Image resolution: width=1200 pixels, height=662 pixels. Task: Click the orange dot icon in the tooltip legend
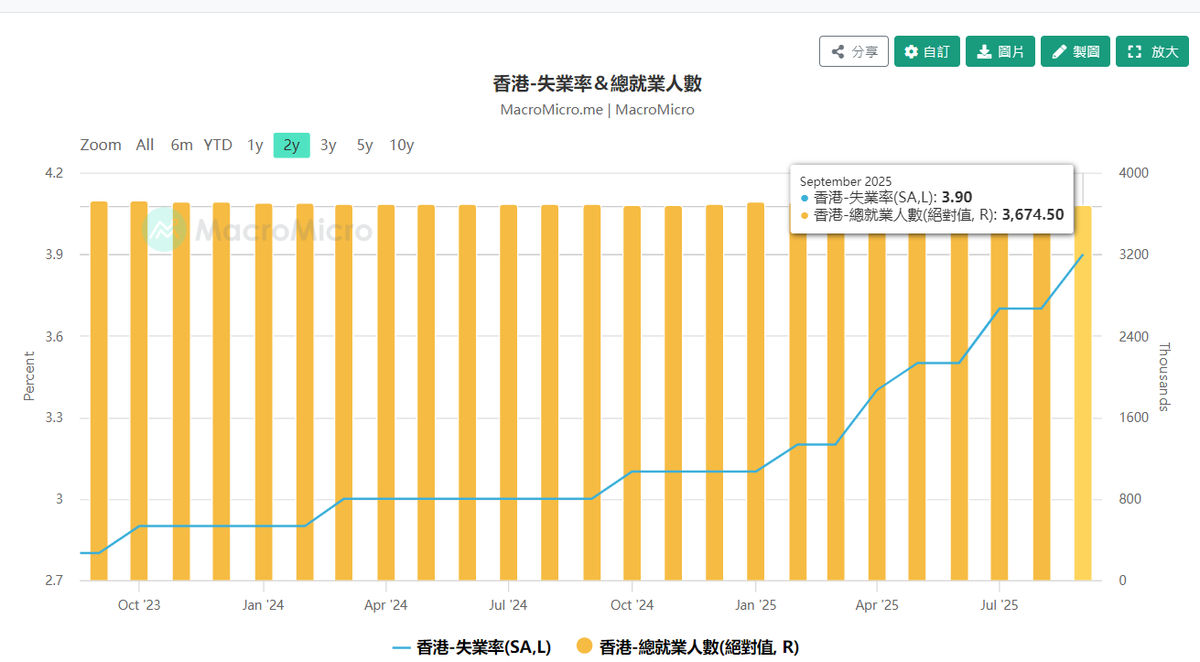[x=805, y=216]
